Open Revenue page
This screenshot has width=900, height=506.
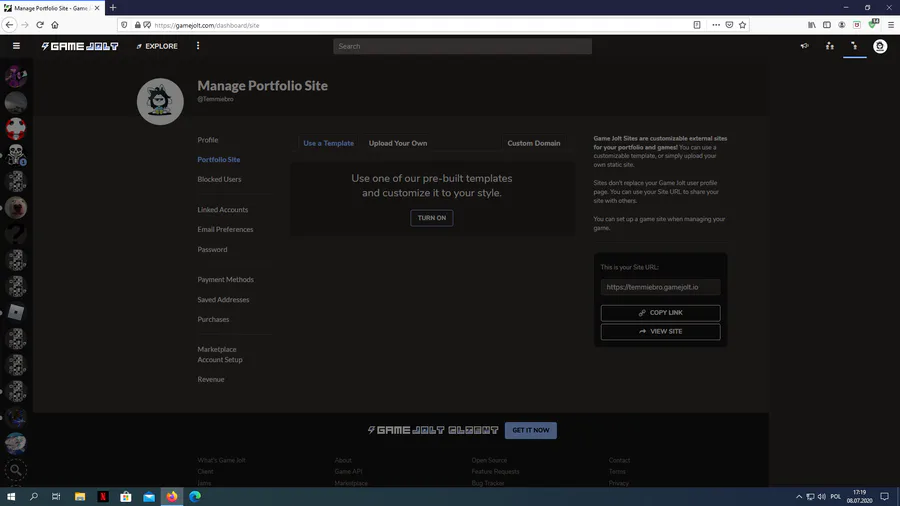[211, 379]
